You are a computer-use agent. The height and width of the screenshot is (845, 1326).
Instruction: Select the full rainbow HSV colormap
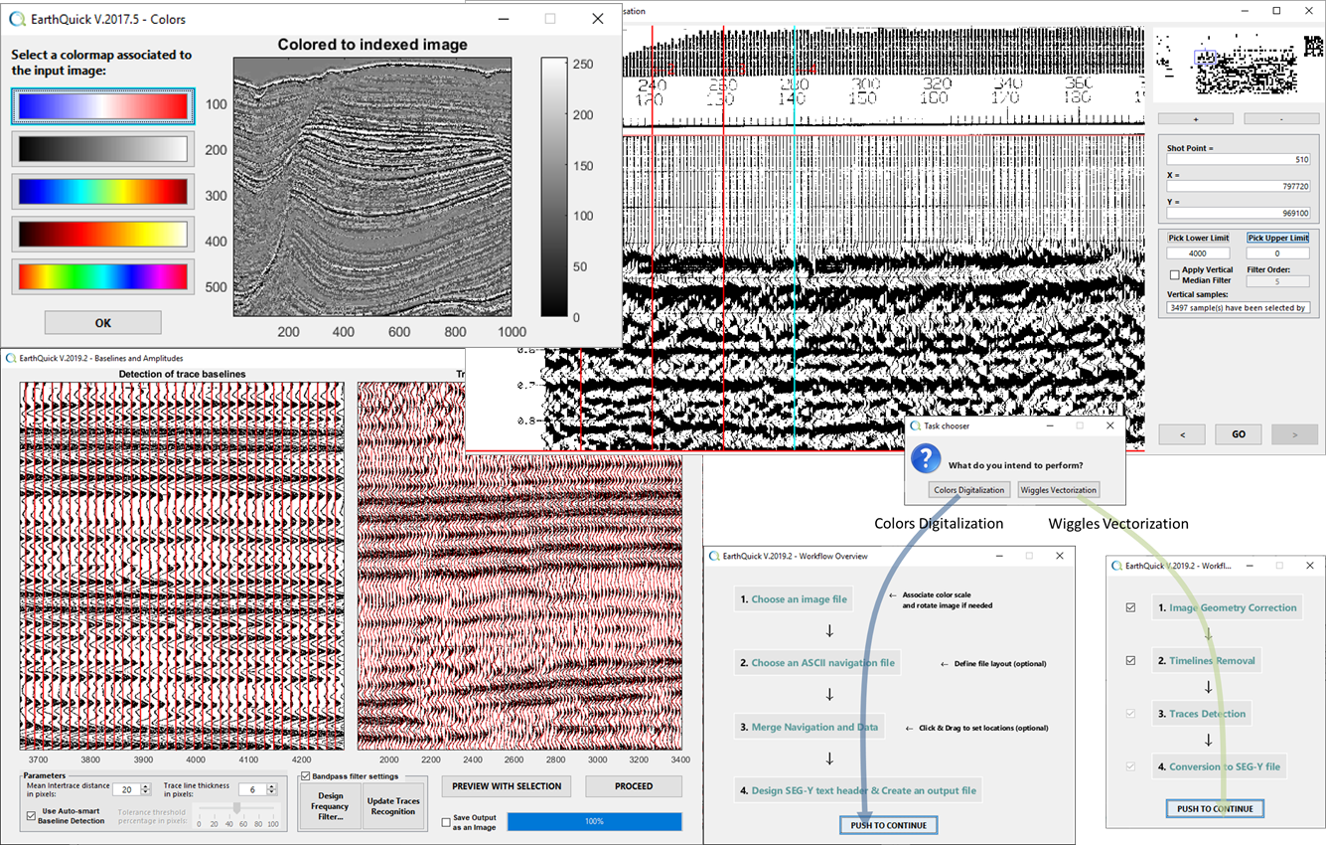pyautogui.click(x=103, y=276)
